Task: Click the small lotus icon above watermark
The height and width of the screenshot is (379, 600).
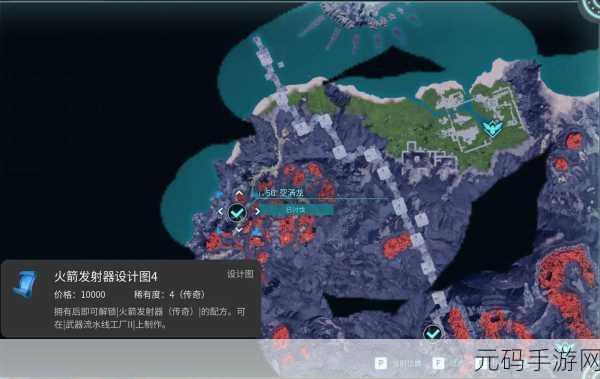Action: (x=564, y=346)
